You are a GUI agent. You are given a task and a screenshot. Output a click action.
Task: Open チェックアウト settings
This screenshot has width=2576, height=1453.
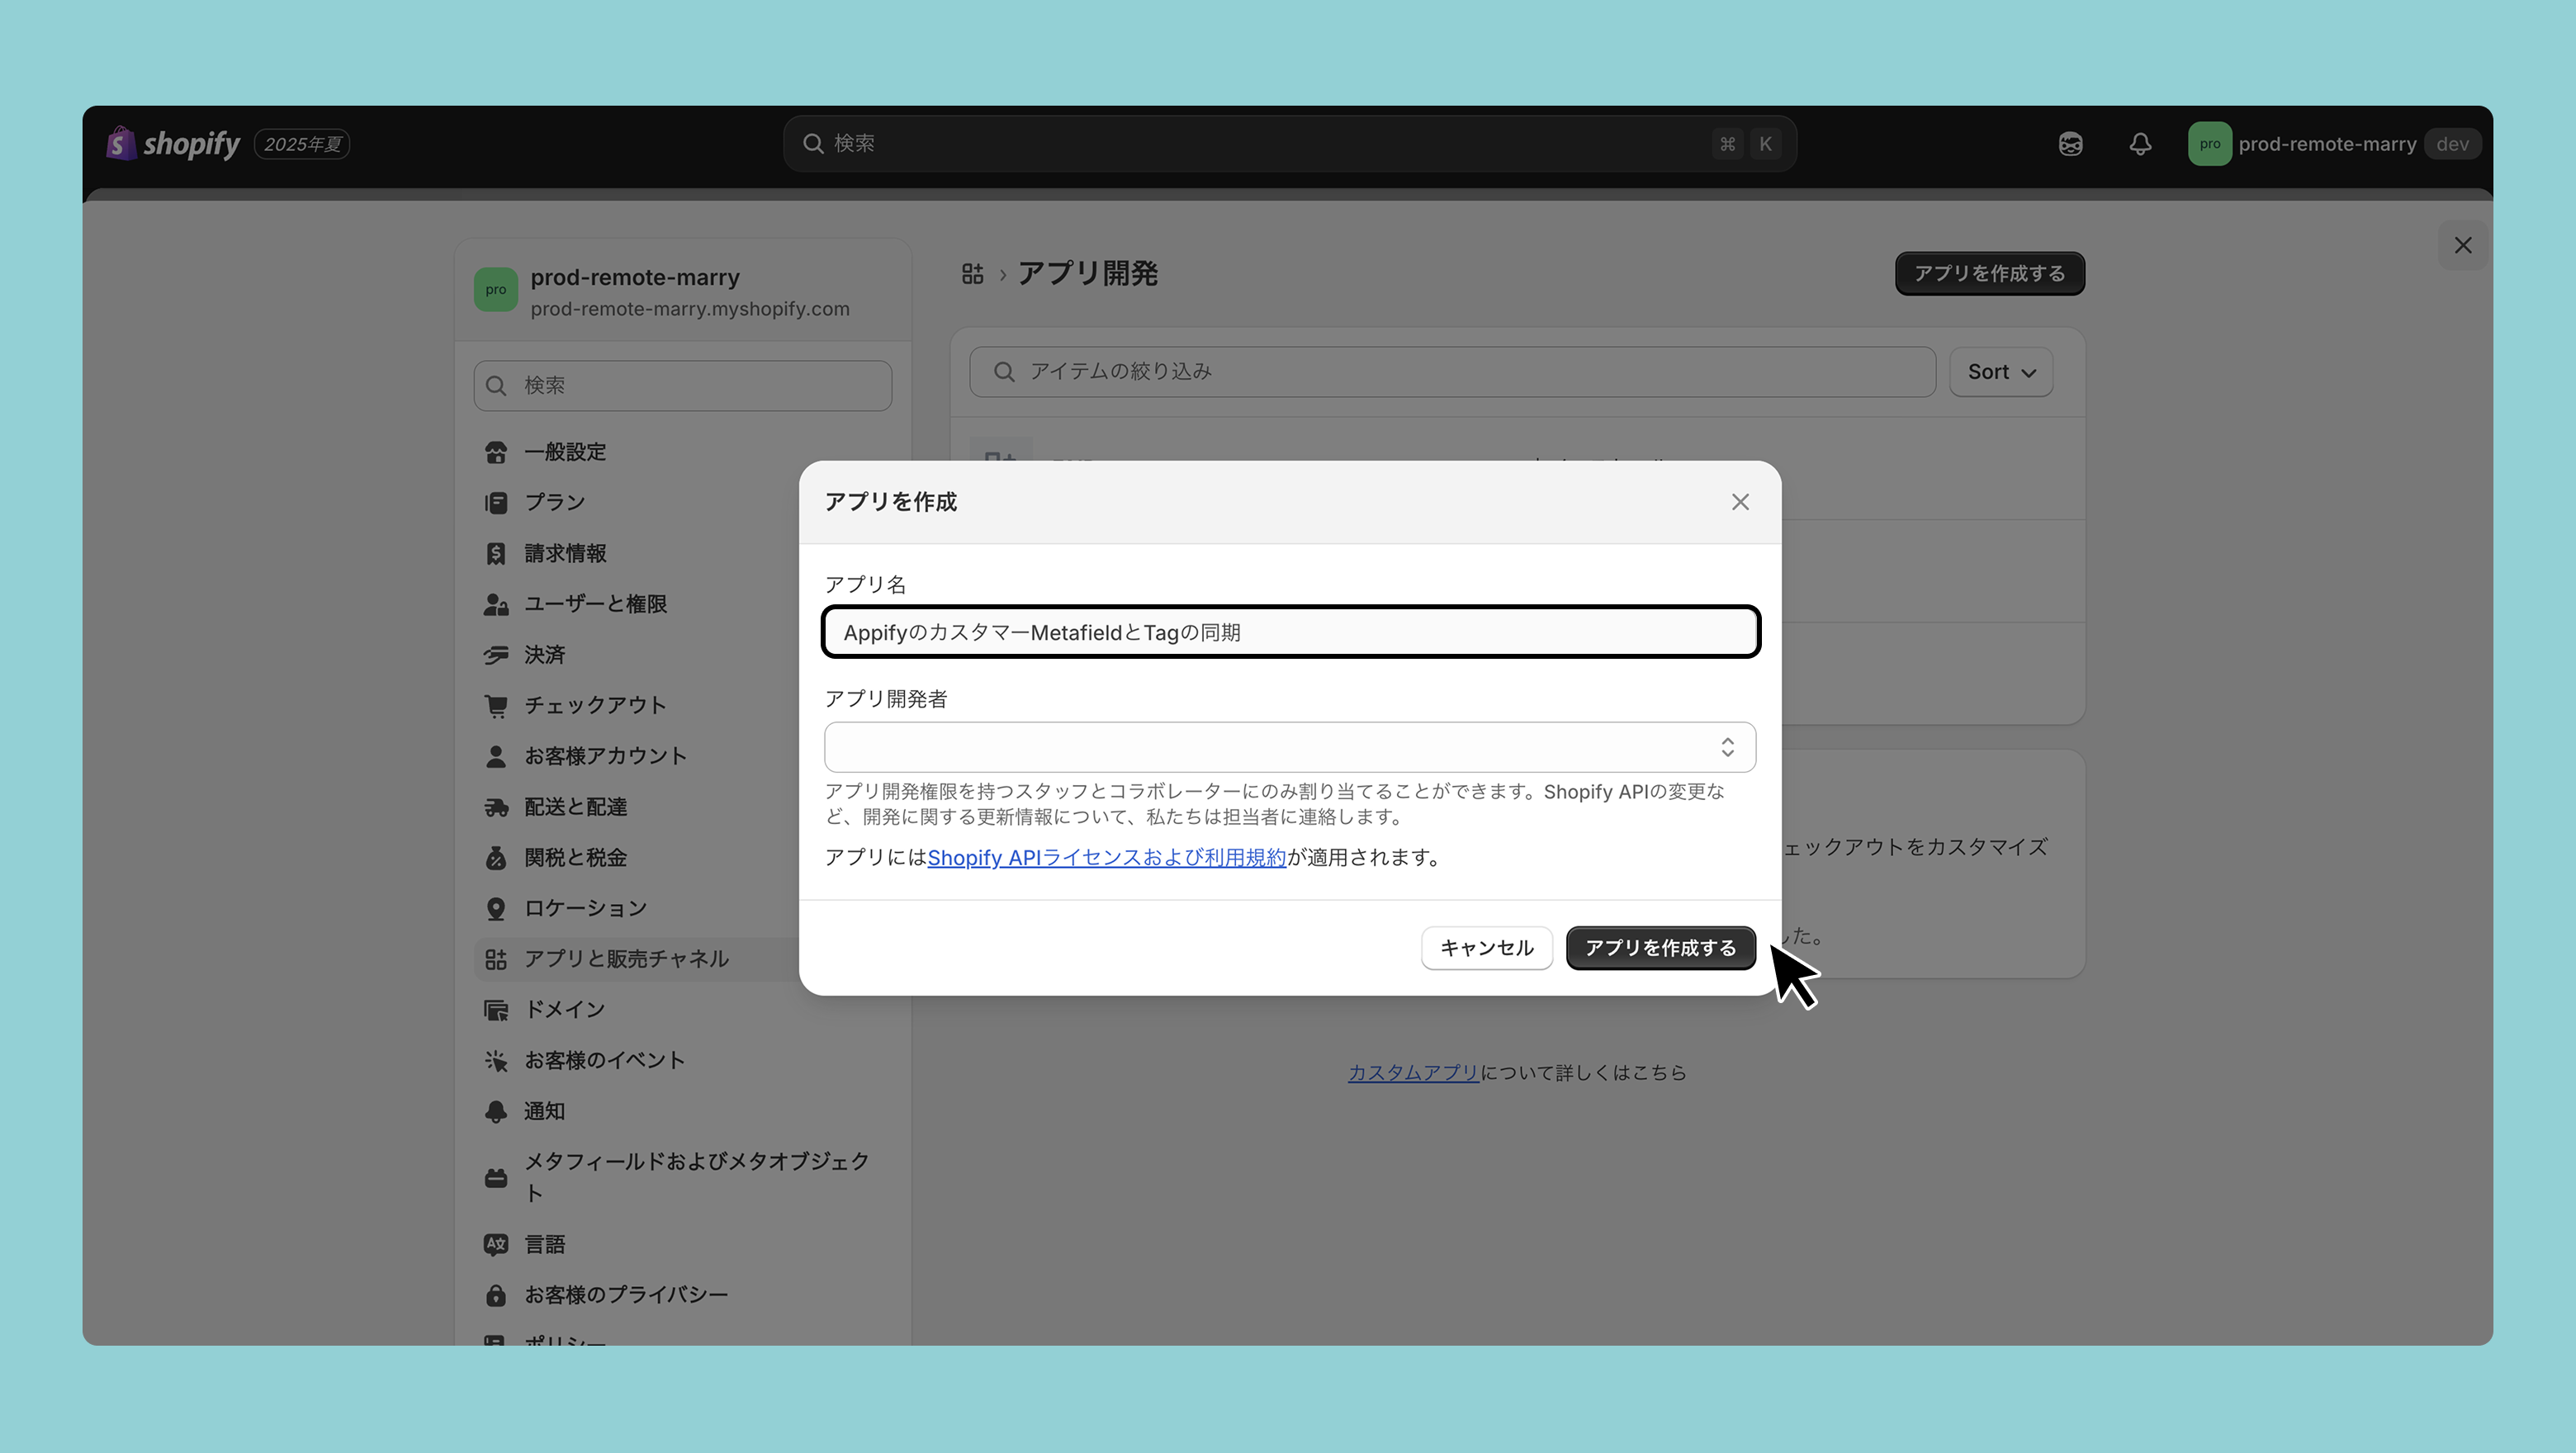click(594, 705)
